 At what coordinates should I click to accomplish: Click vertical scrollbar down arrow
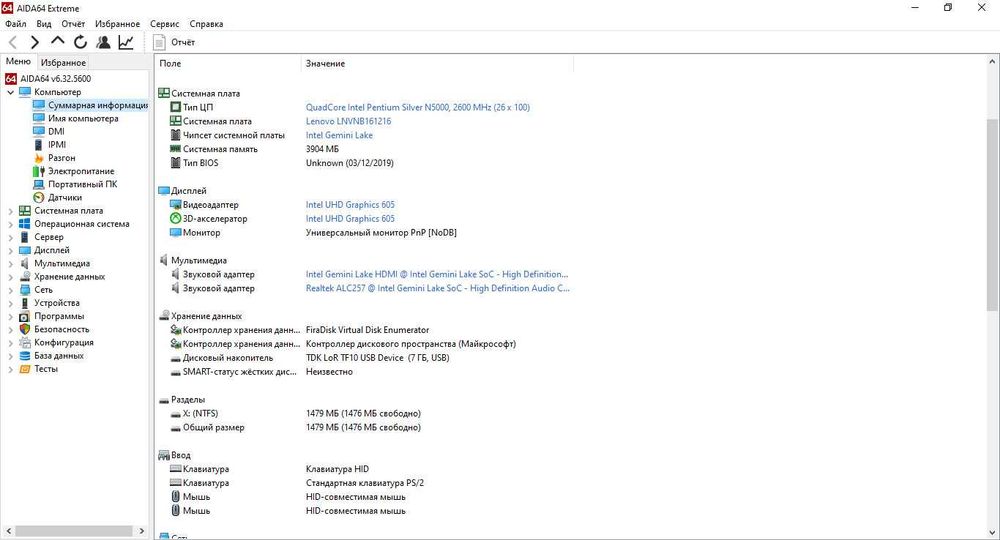pos(992,532)
